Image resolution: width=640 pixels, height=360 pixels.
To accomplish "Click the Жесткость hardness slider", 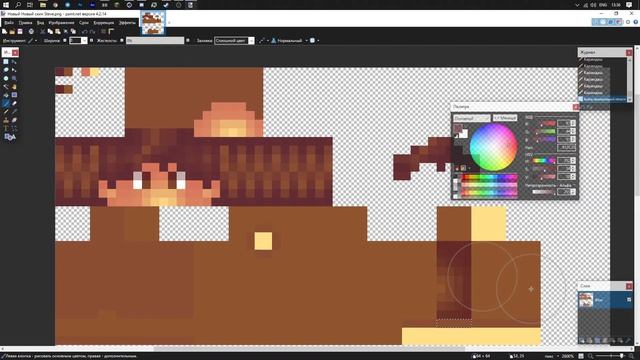I will (x=155, y=40).
